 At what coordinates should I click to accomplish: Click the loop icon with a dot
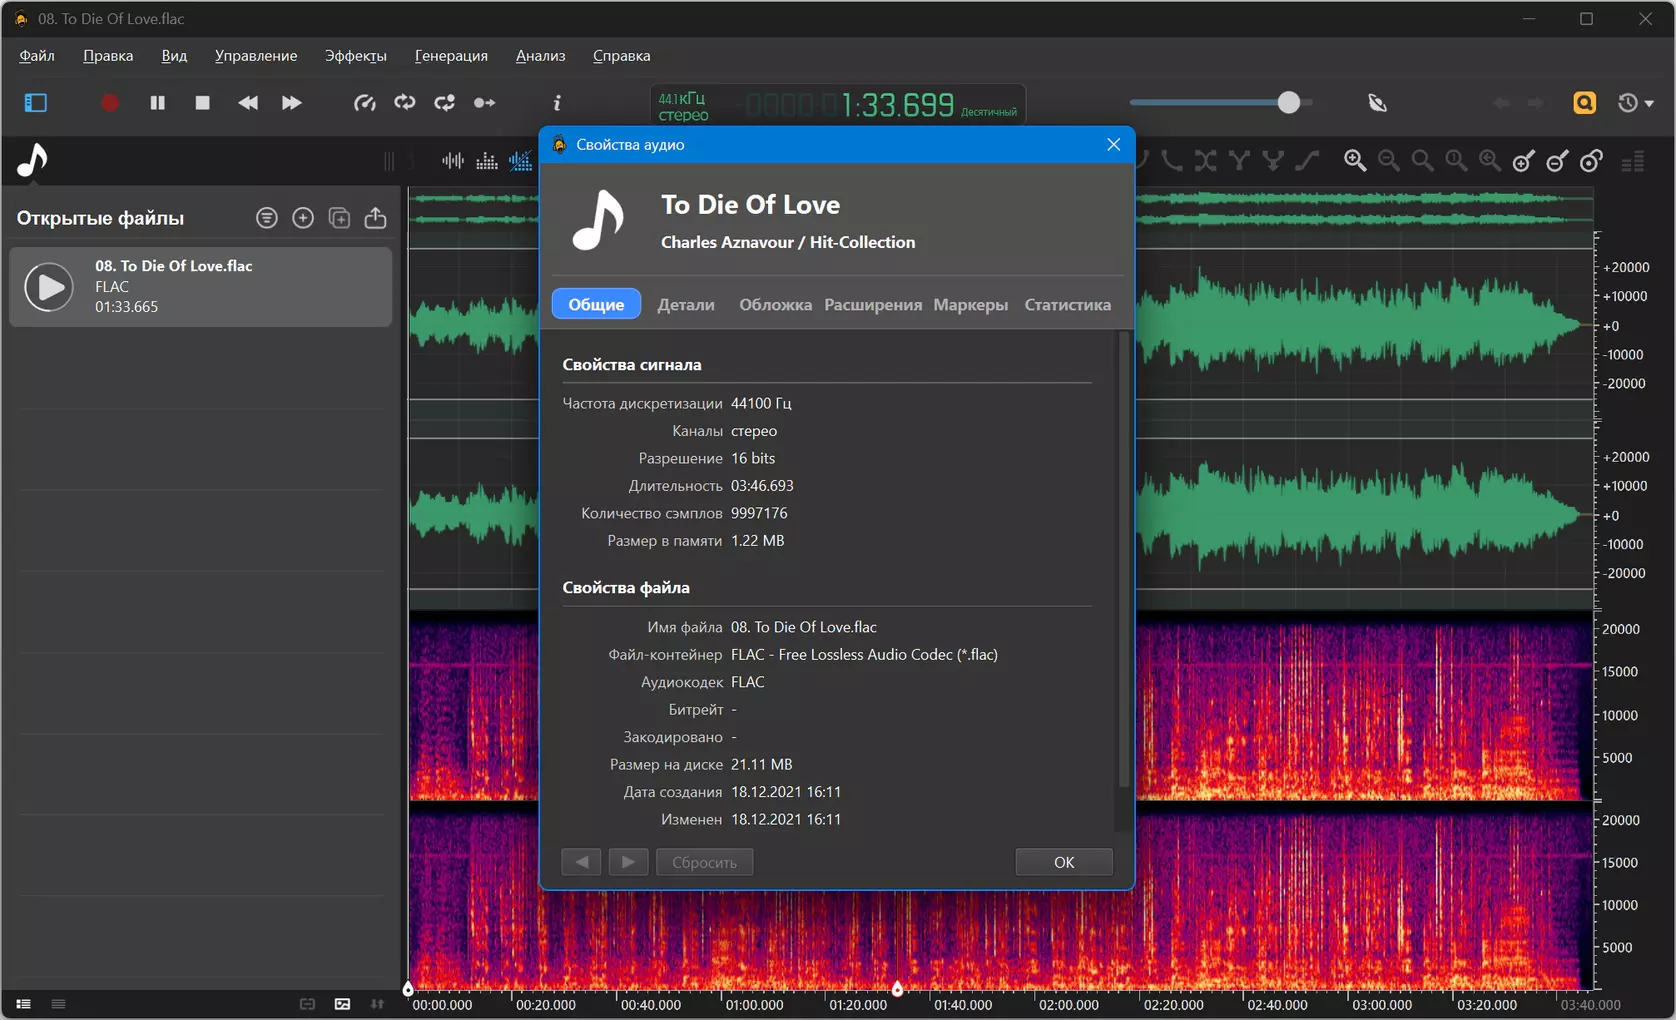click(445, 103)
